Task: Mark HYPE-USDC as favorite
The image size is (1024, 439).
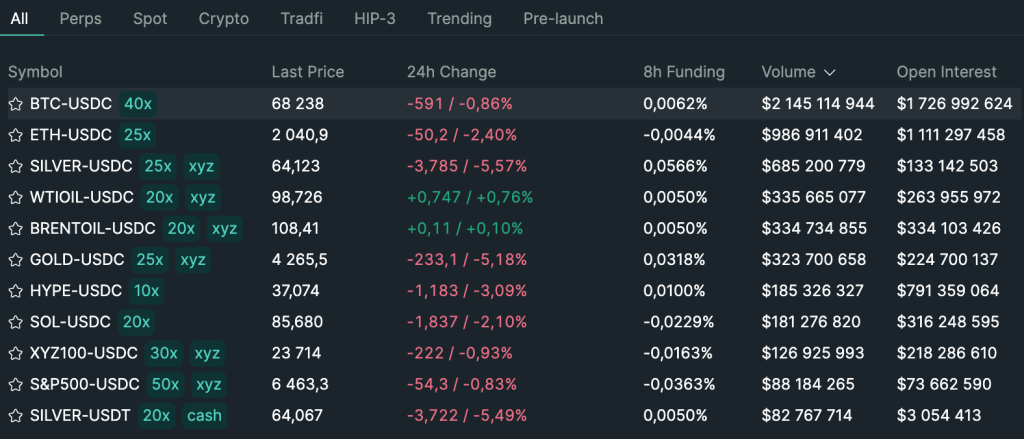Action: [15, 291]
